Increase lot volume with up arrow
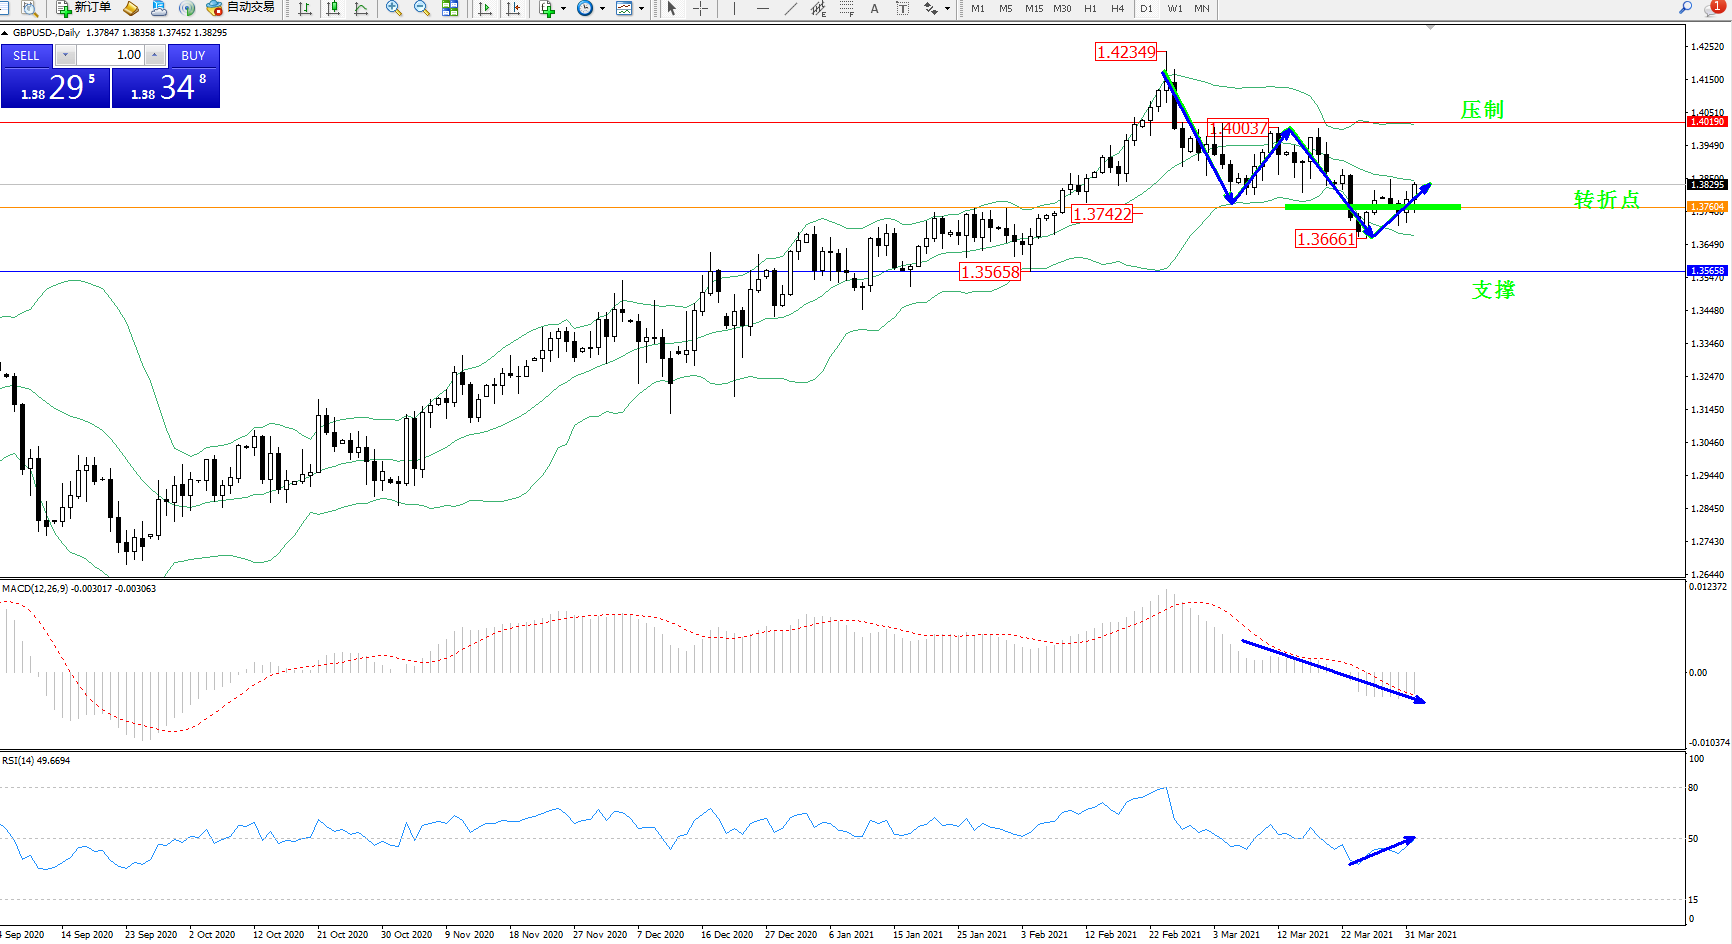1732x944 pixels. pos(155,55)
